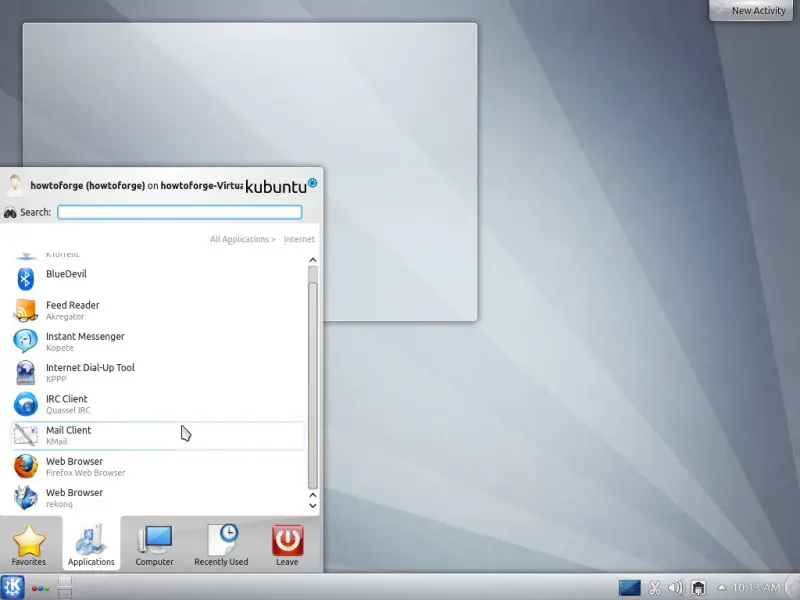Click the Internet Dial-Up Tool label

90,367
